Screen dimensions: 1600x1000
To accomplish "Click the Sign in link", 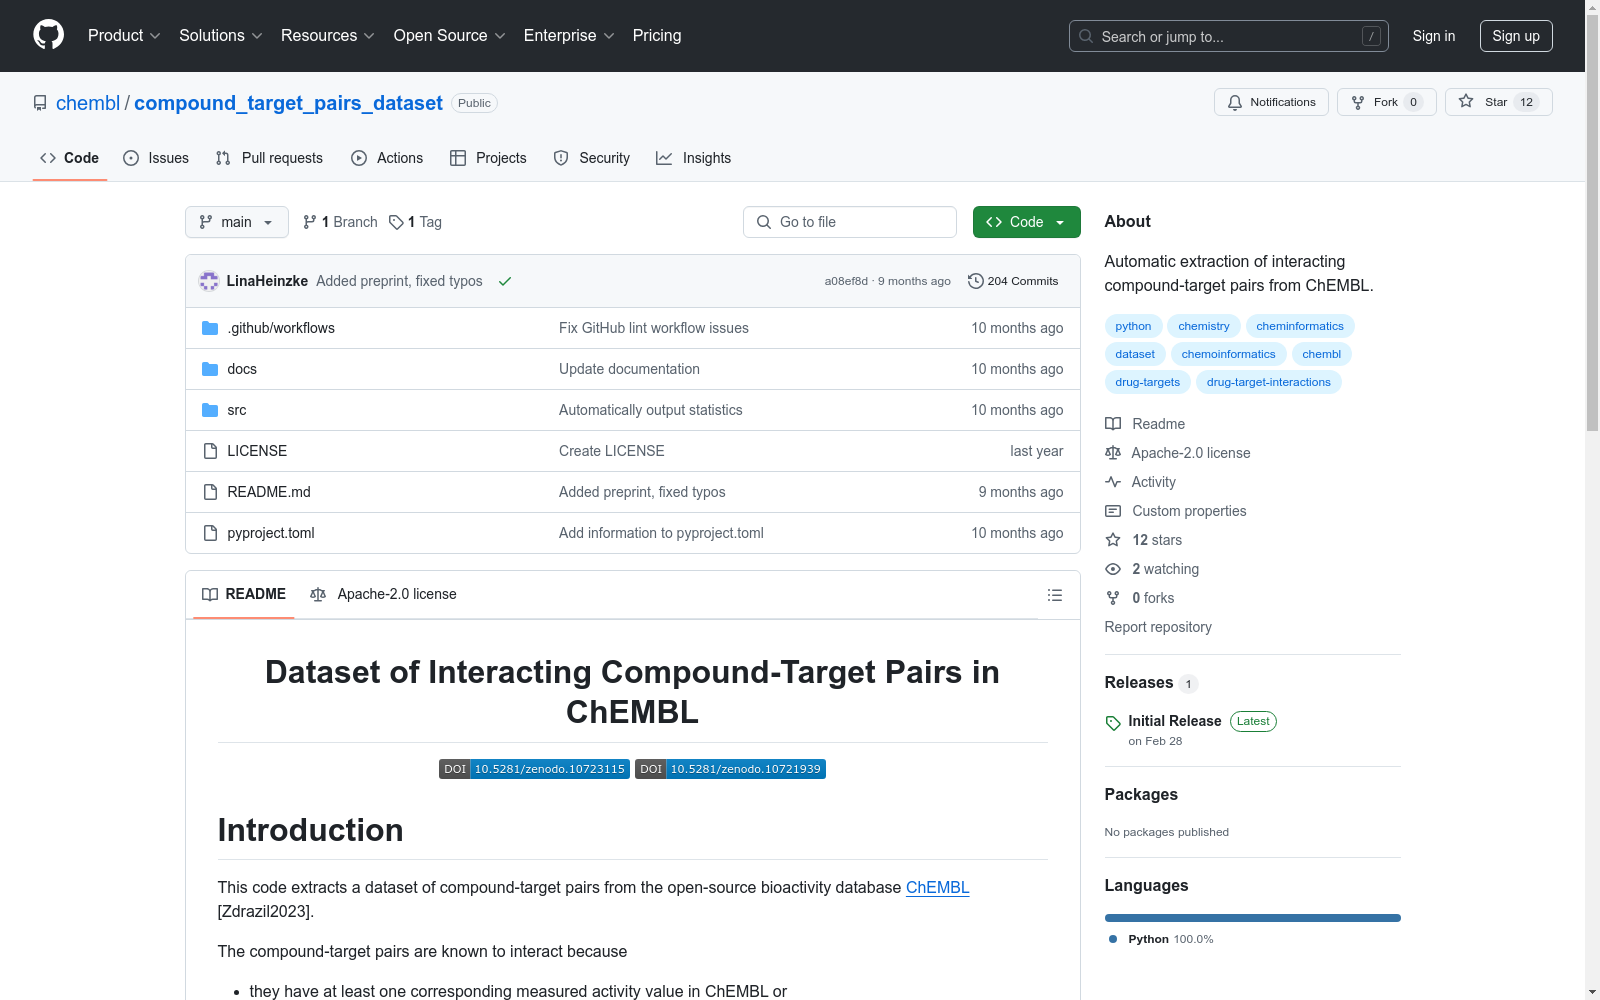I will click(x=1434, y=36).
